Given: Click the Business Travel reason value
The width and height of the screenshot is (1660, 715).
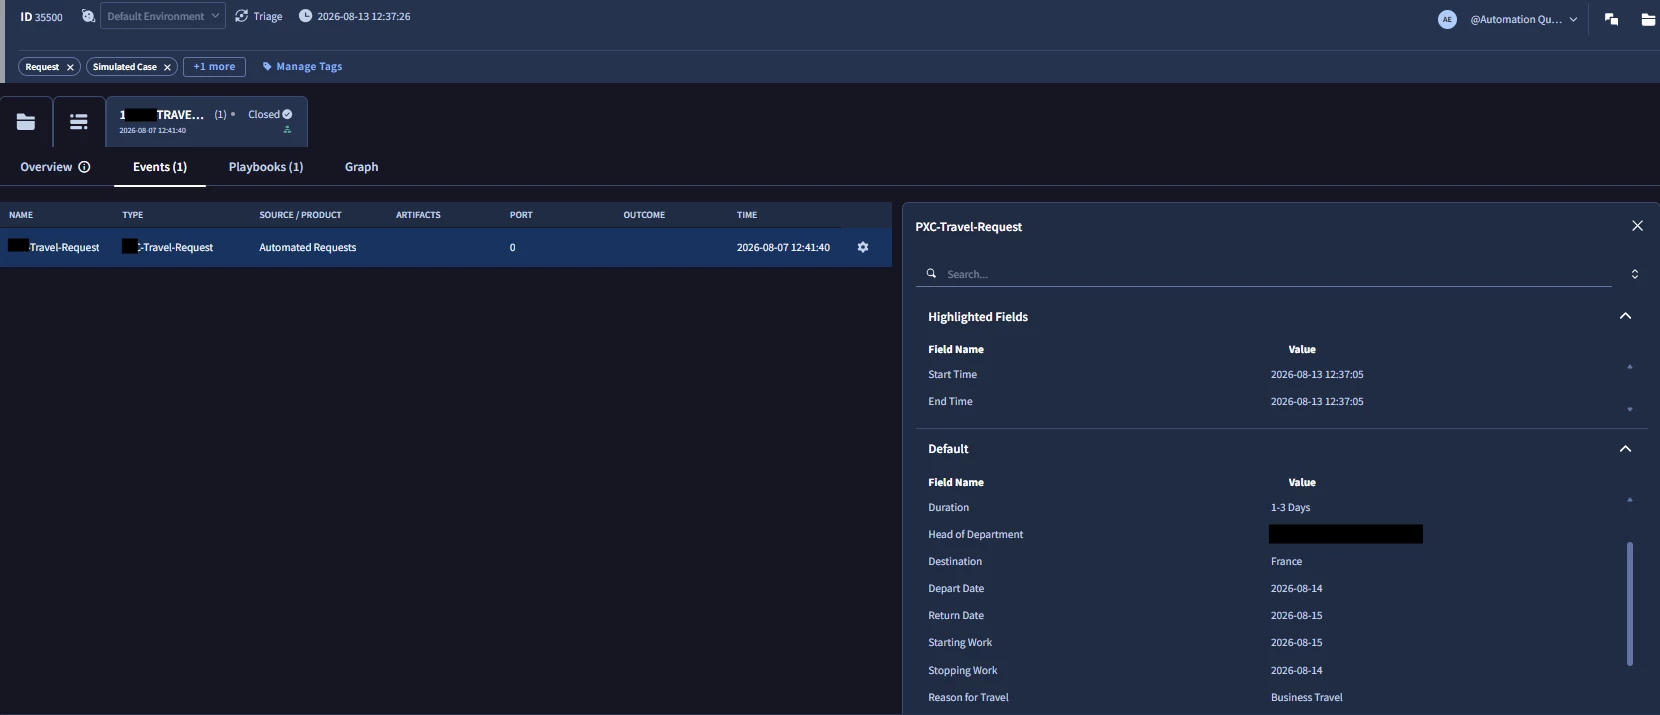Looking at the screenshot, I should [x=1306, y=697].
